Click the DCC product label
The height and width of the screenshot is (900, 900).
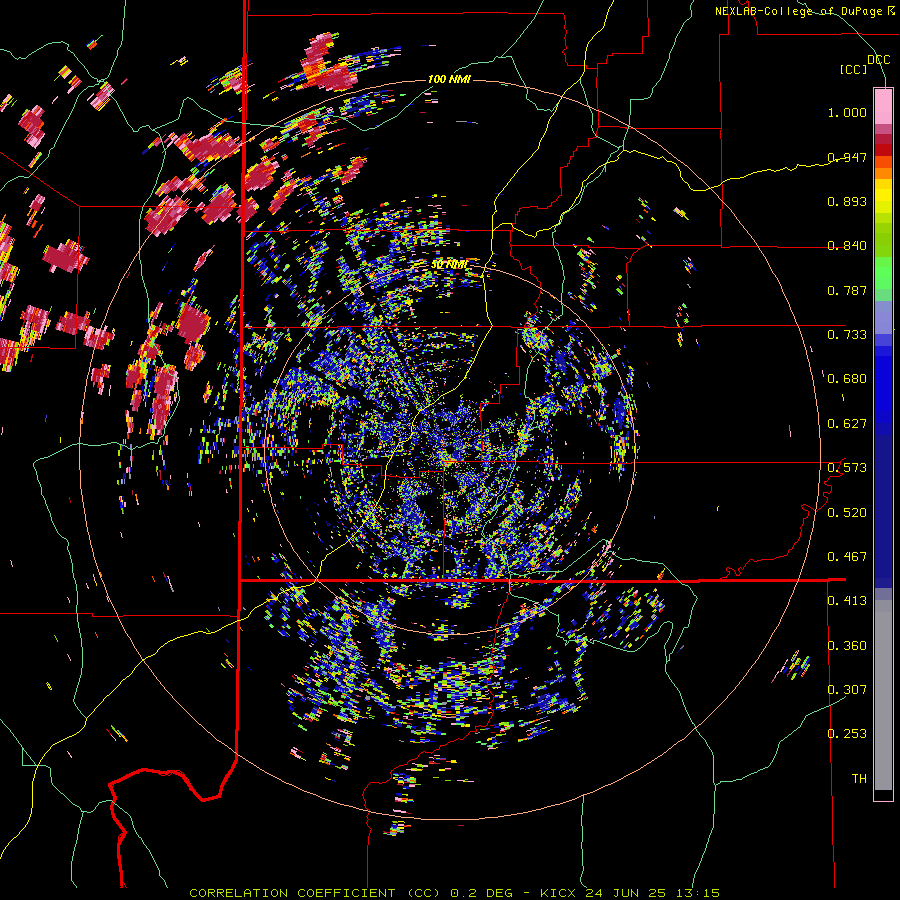click(878, 60)
